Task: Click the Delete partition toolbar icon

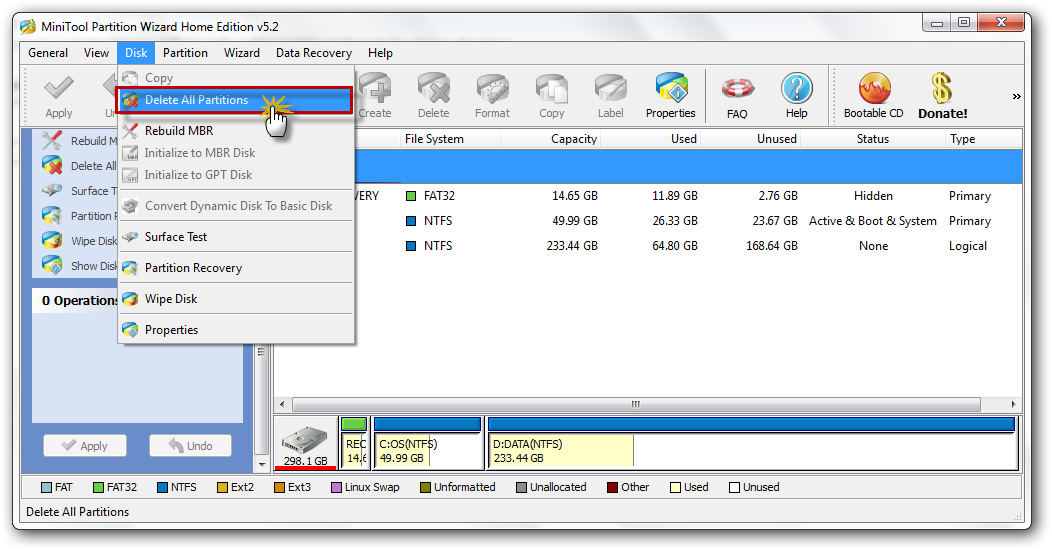Action: click(434, 88)
